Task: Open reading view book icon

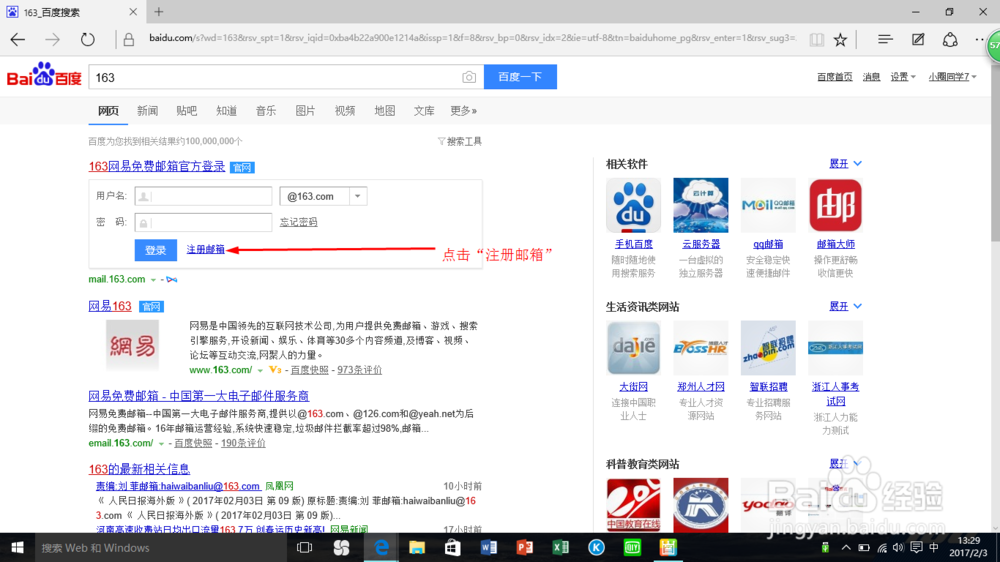Action: (x=816, y=40)
